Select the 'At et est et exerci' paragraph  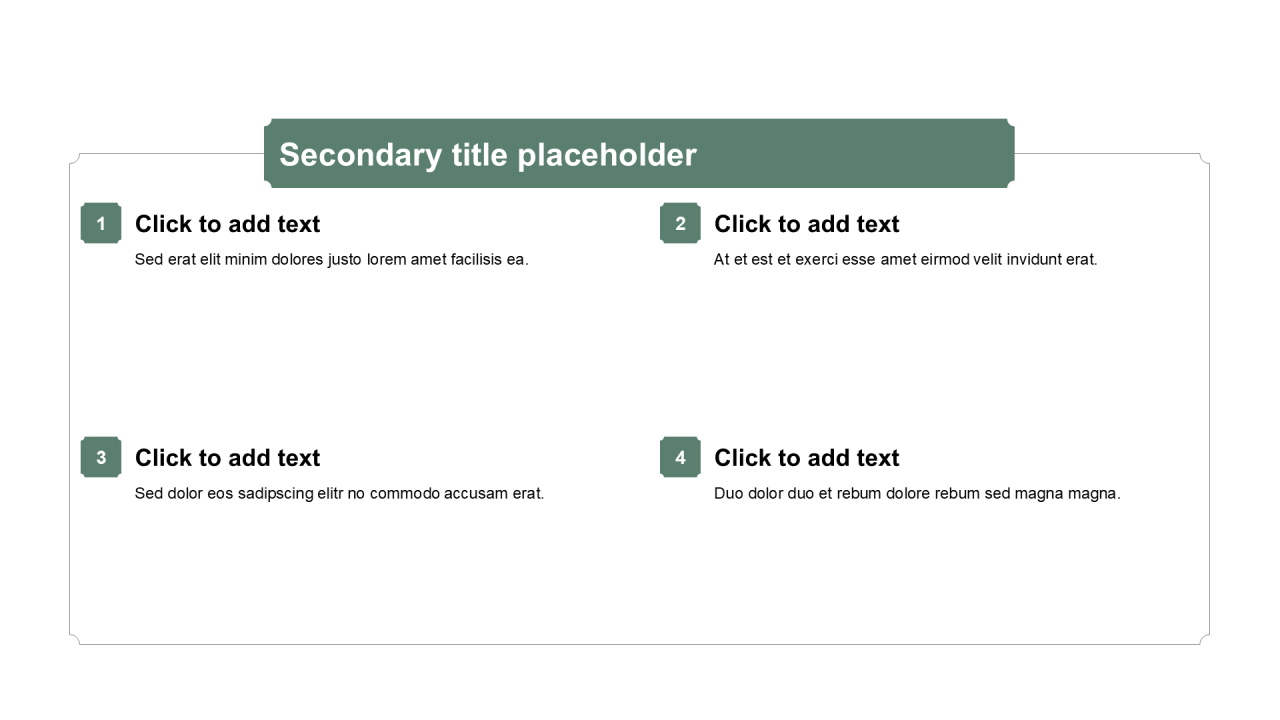click(905, 260)
